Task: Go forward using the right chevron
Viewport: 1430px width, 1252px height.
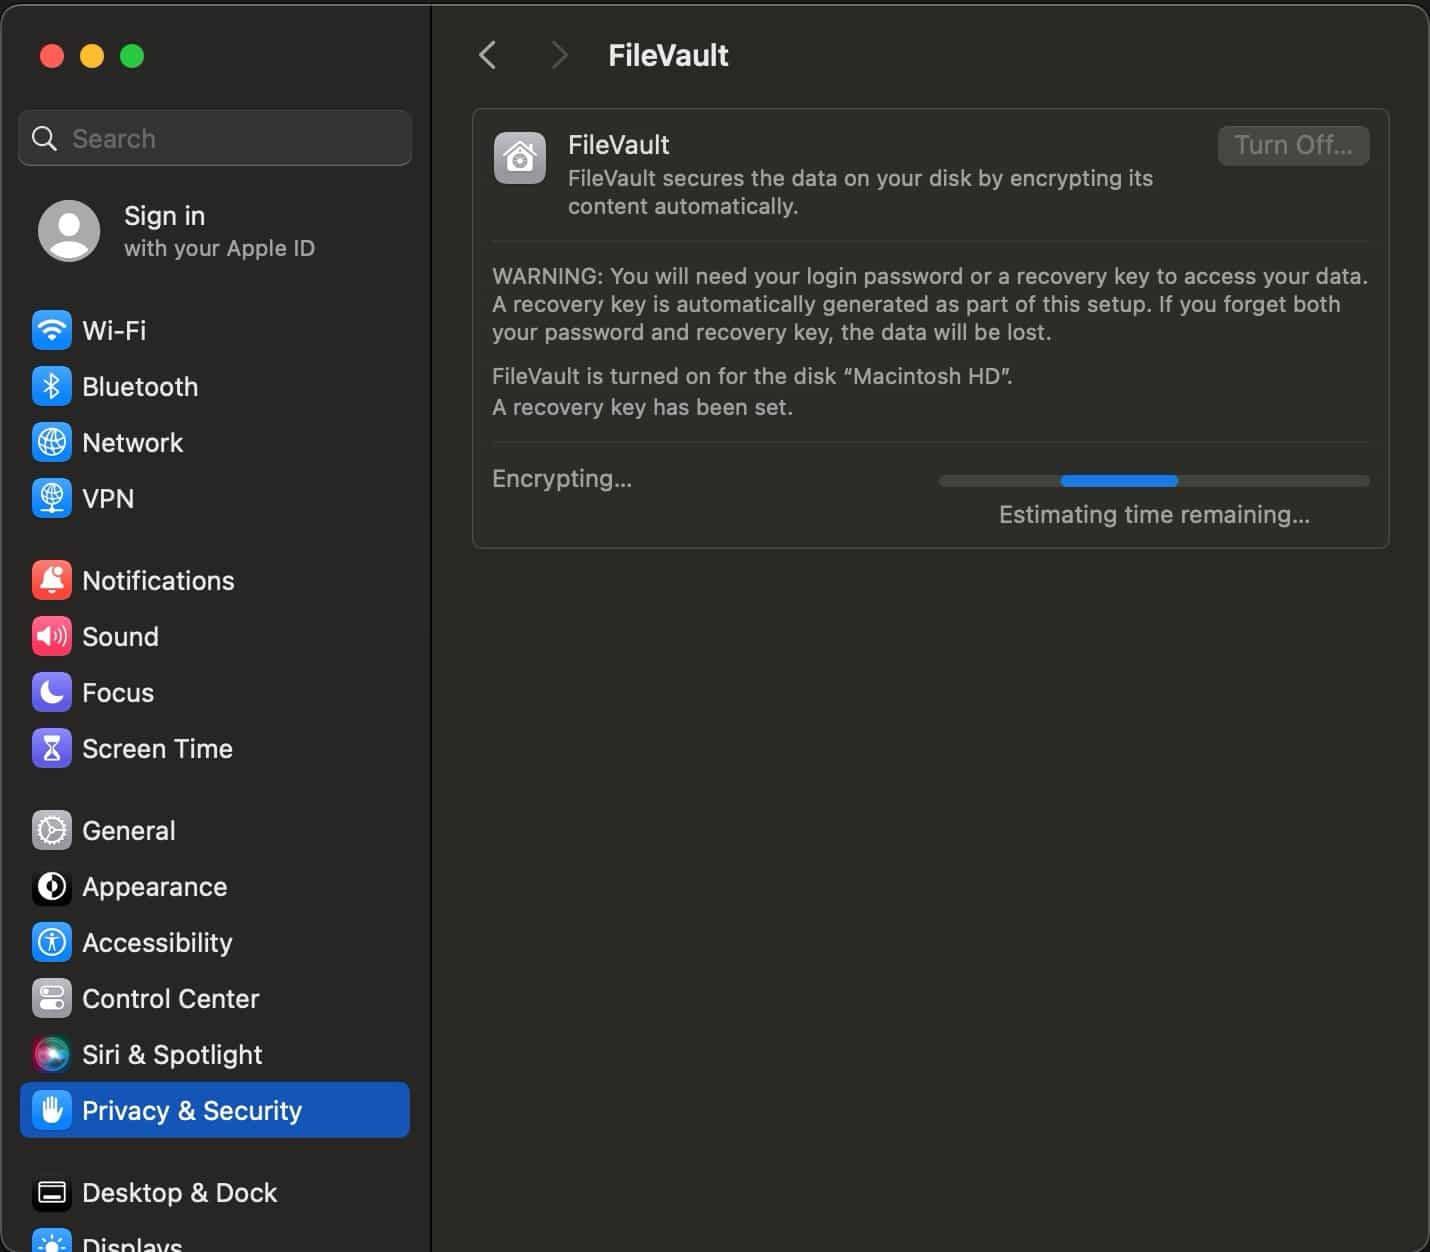Action: 559,55
